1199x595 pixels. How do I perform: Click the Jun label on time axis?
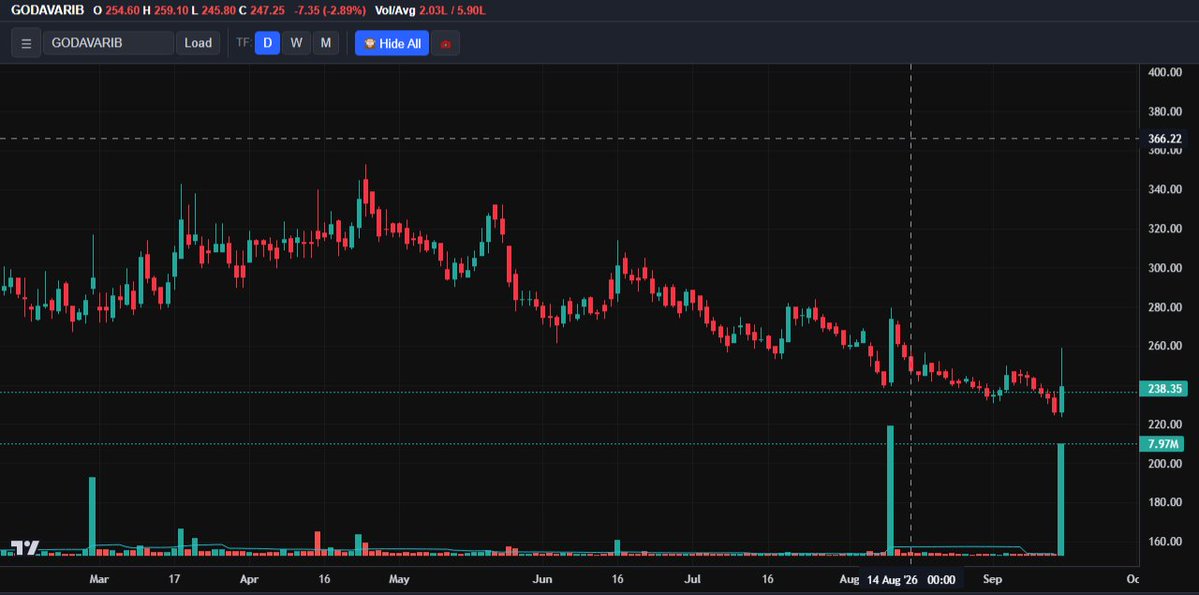pyautogui.click(x=543, y=579)
